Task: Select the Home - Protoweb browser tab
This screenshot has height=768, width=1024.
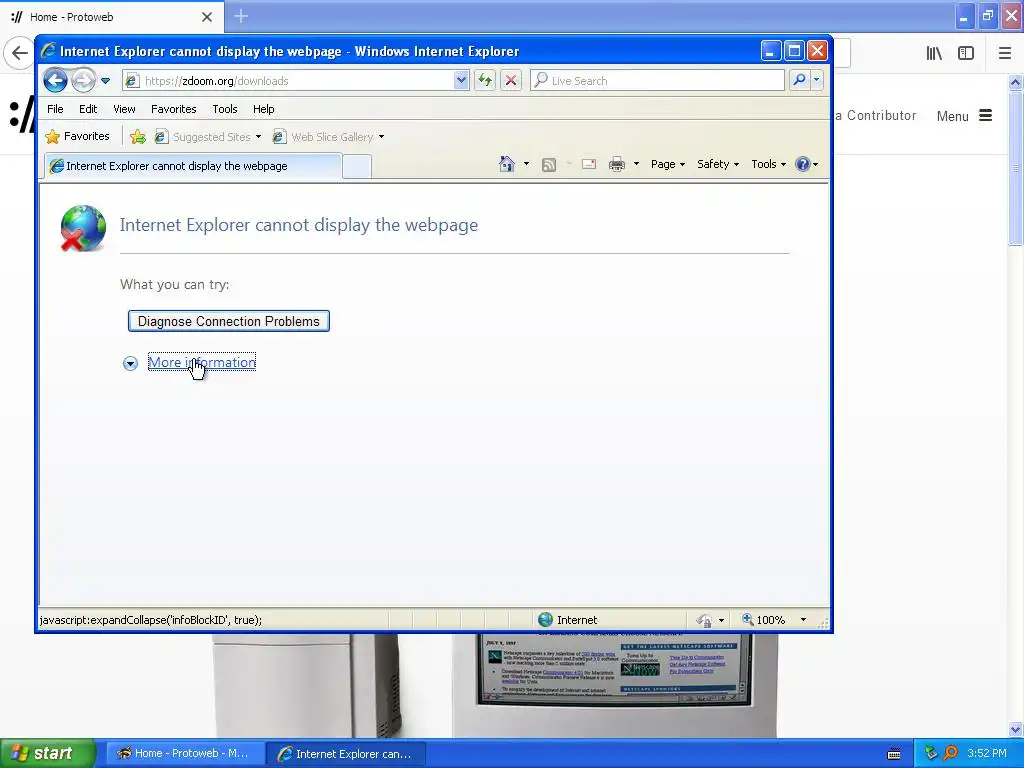Action: click(112, 17)
